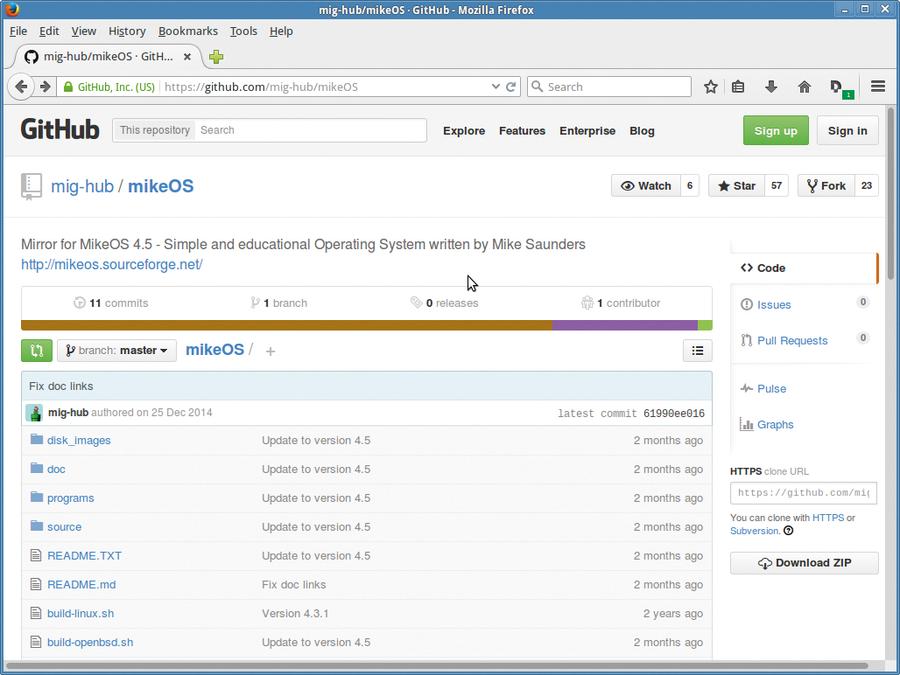Go to the Firefox home icon
Image resolution: width=900 pixels, height=675 pixels.
click(804, 87)
